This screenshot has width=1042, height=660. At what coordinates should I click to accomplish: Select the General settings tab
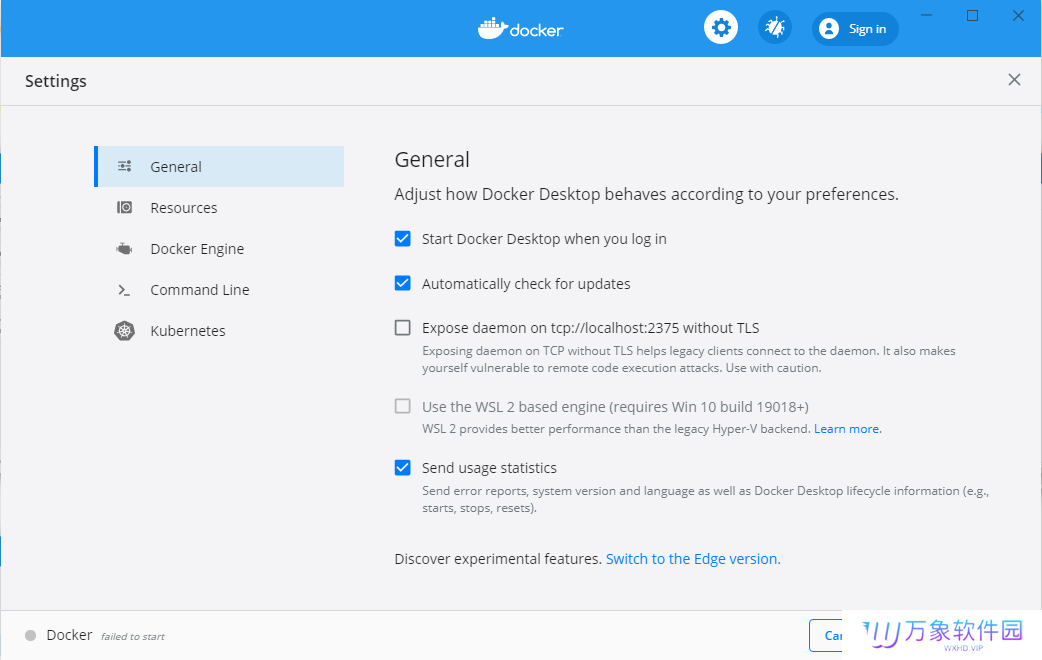[x=219, y=166]
